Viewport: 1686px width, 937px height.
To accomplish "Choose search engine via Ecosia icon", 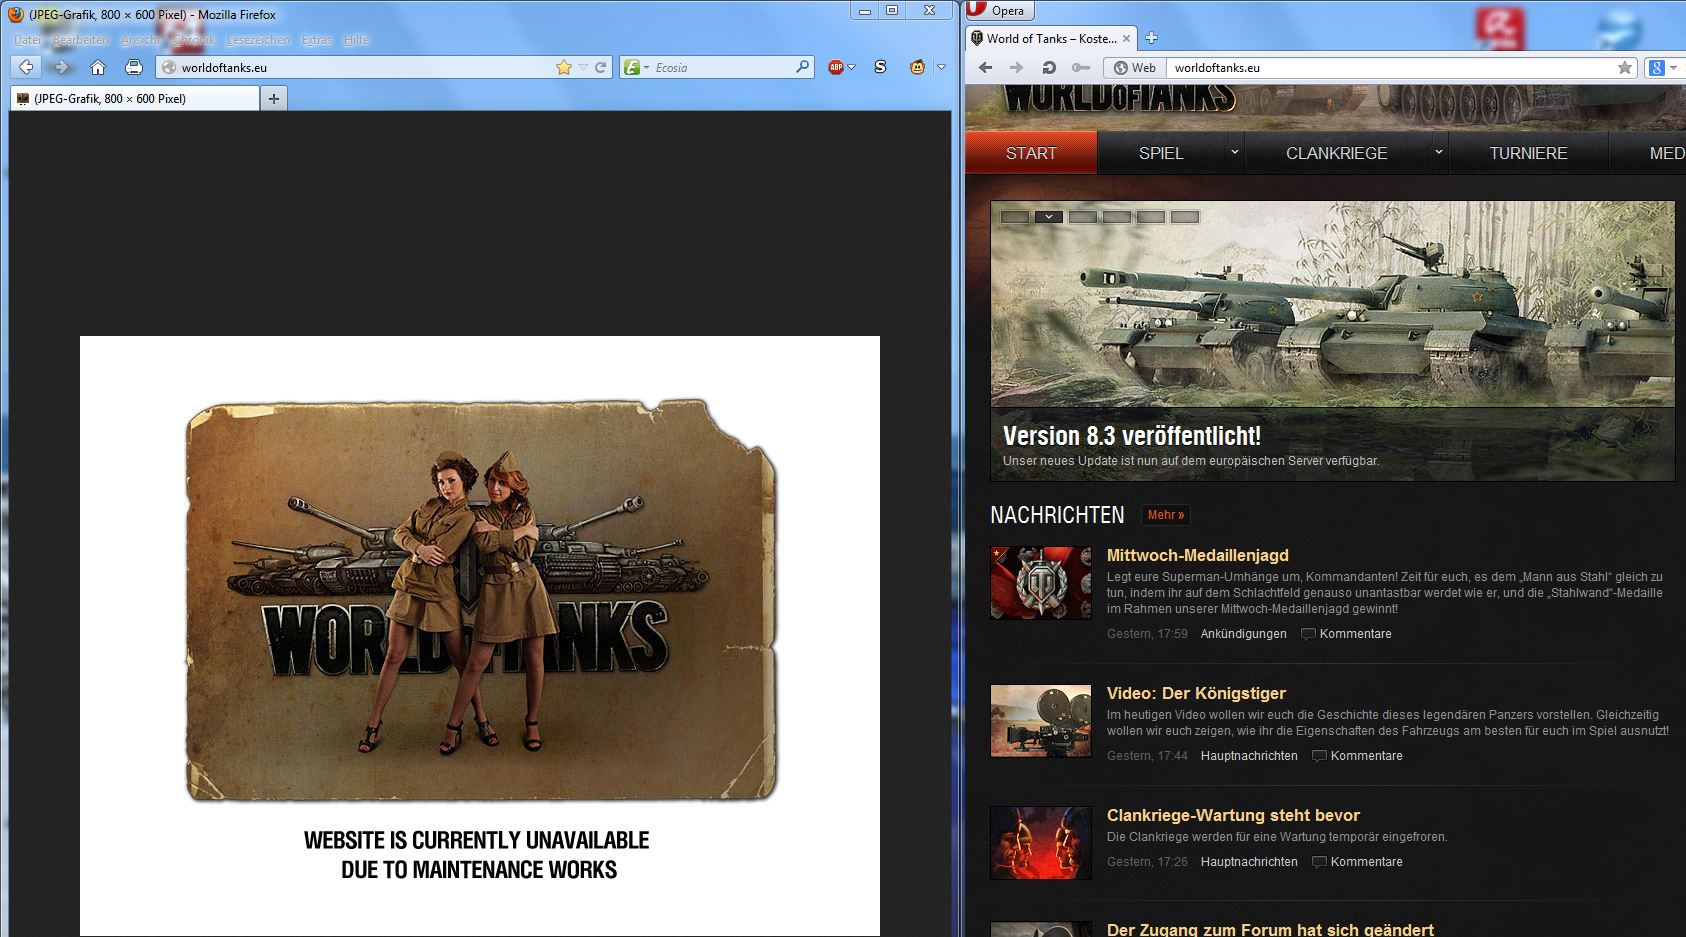I will tap(632, 67).
